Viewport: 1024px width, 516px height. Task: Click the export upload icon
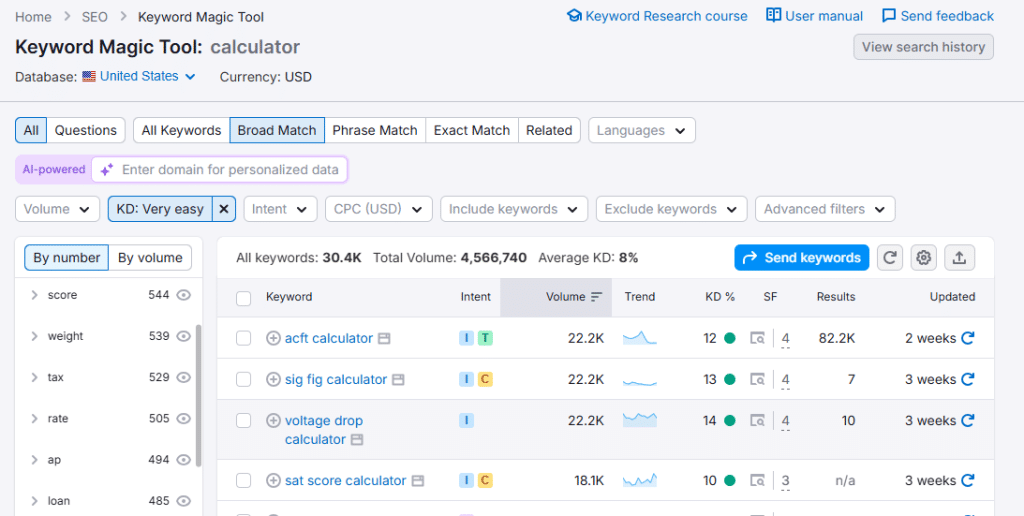tap(959, 258)
